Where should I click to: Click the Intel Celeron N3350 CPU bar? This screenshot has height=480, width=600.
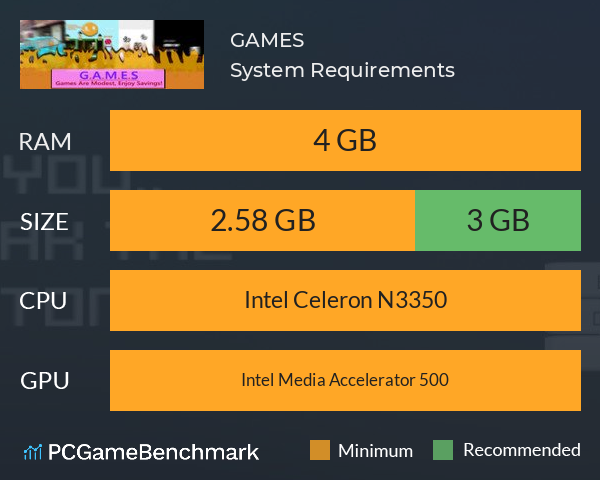click(345, 300)
